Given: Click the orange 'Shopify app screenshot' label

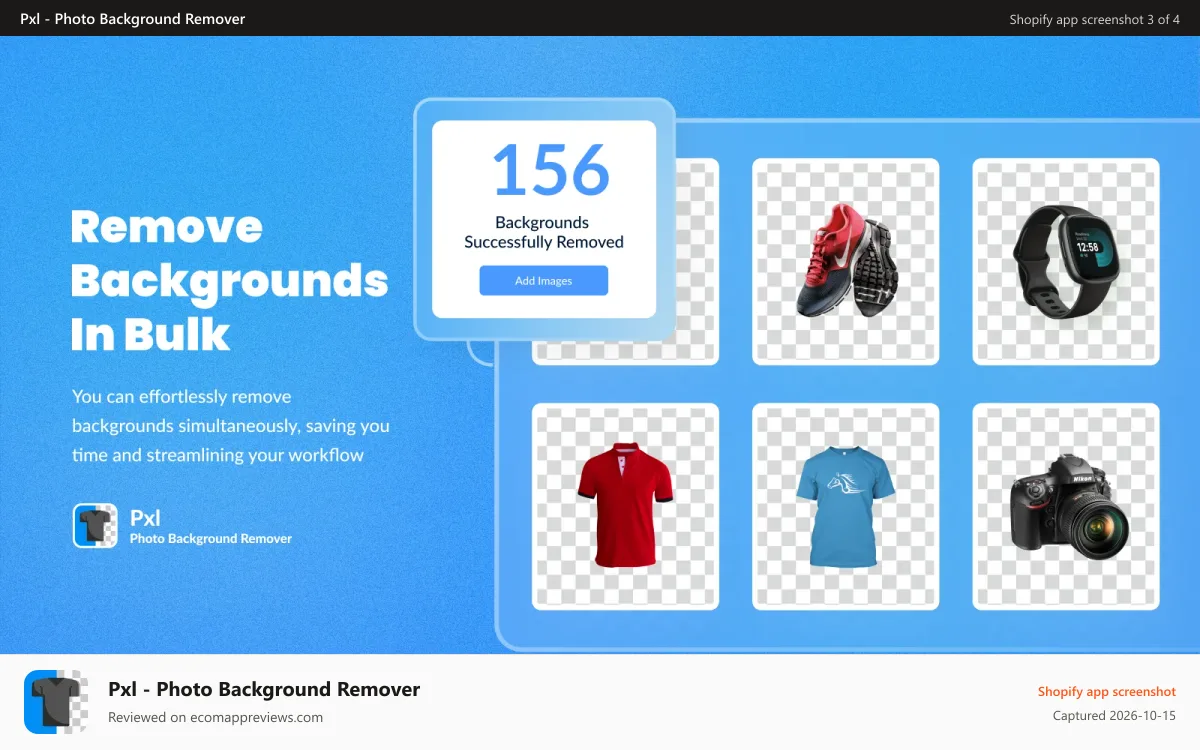Looking at the screenshot, I should (x=1107, y=691).
